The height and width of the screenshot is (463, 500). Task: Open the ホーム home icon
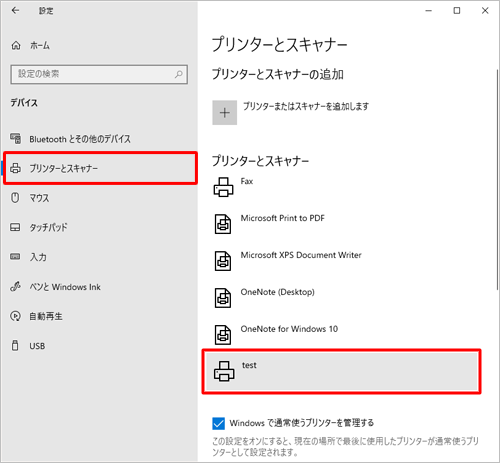(x=16, y=45)
